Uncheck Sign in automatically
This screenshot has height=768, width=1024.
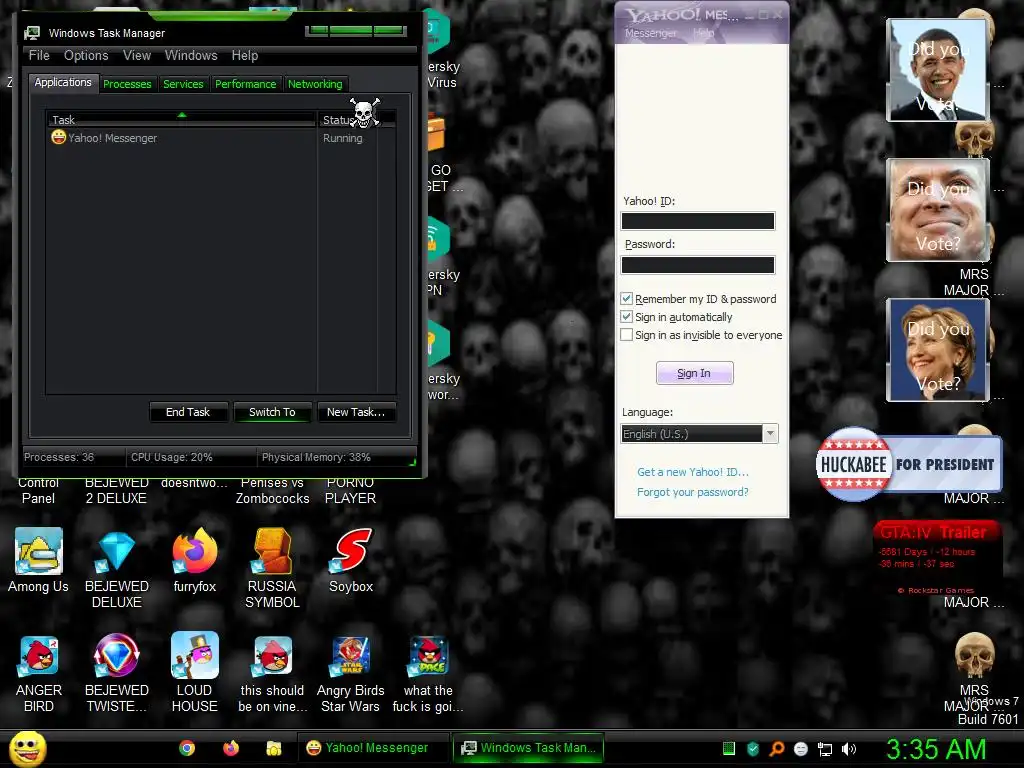(x=626, y=317)
